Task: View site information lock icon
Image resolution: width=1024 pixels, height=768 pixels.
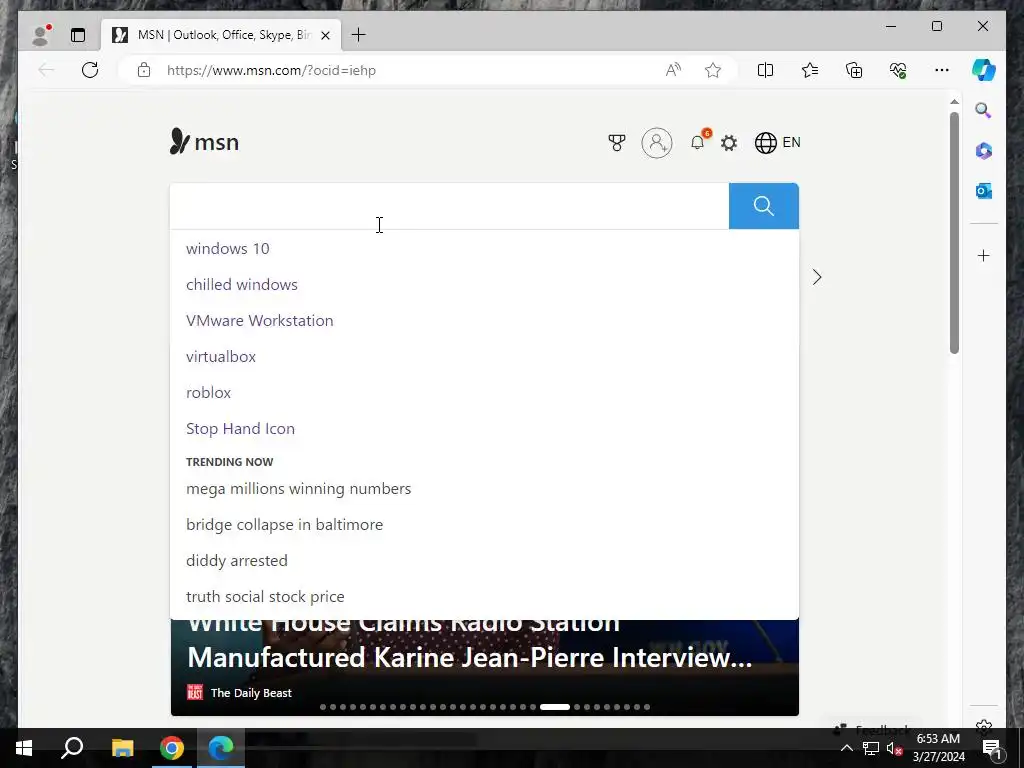Action: (144, 70)
